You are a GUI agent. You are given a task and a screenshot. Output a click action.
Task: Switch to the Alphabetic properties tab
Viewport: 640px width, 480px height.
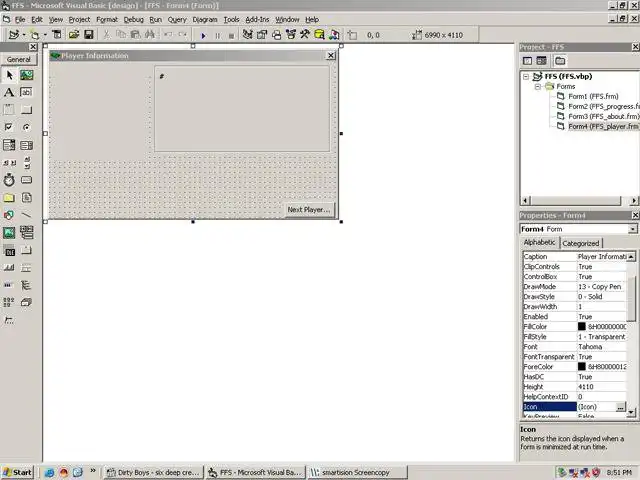coord(540,242)
